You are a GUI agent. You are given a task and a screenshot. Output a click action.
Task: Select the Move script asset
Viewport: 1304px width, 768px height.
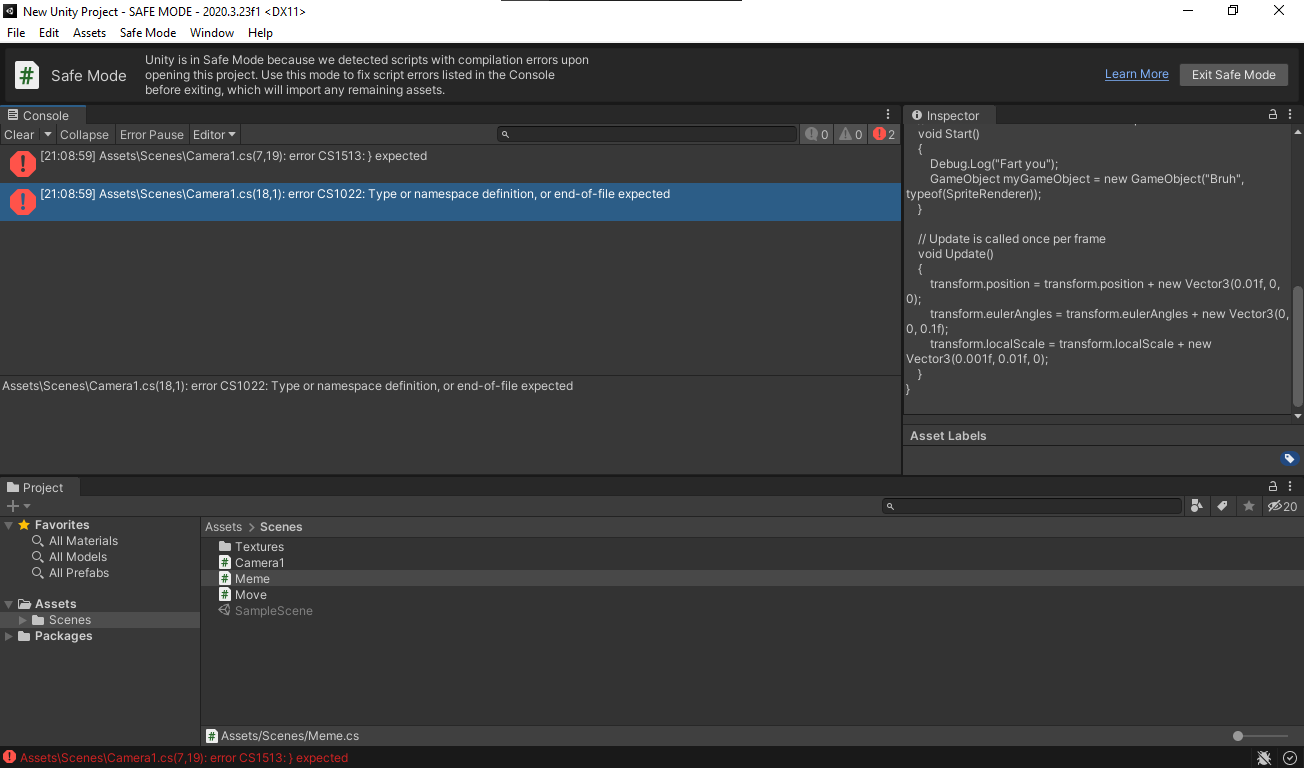(250, 595)
